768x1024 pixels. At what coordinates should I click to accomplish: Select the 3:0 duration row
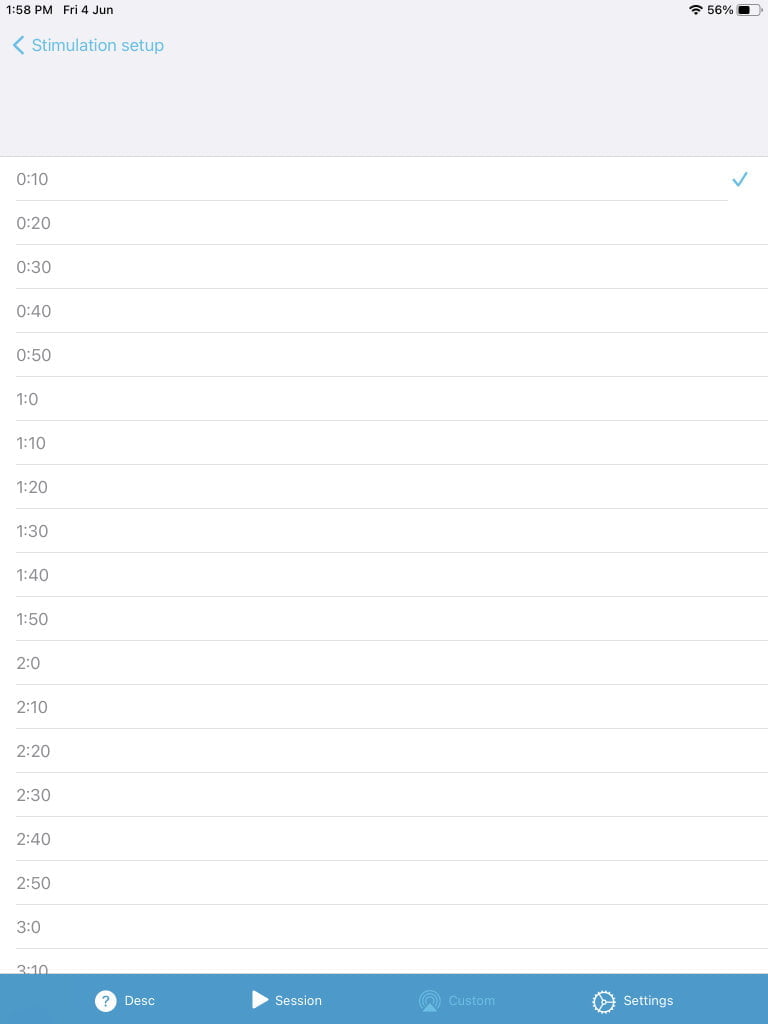click(x=384, y=927)
